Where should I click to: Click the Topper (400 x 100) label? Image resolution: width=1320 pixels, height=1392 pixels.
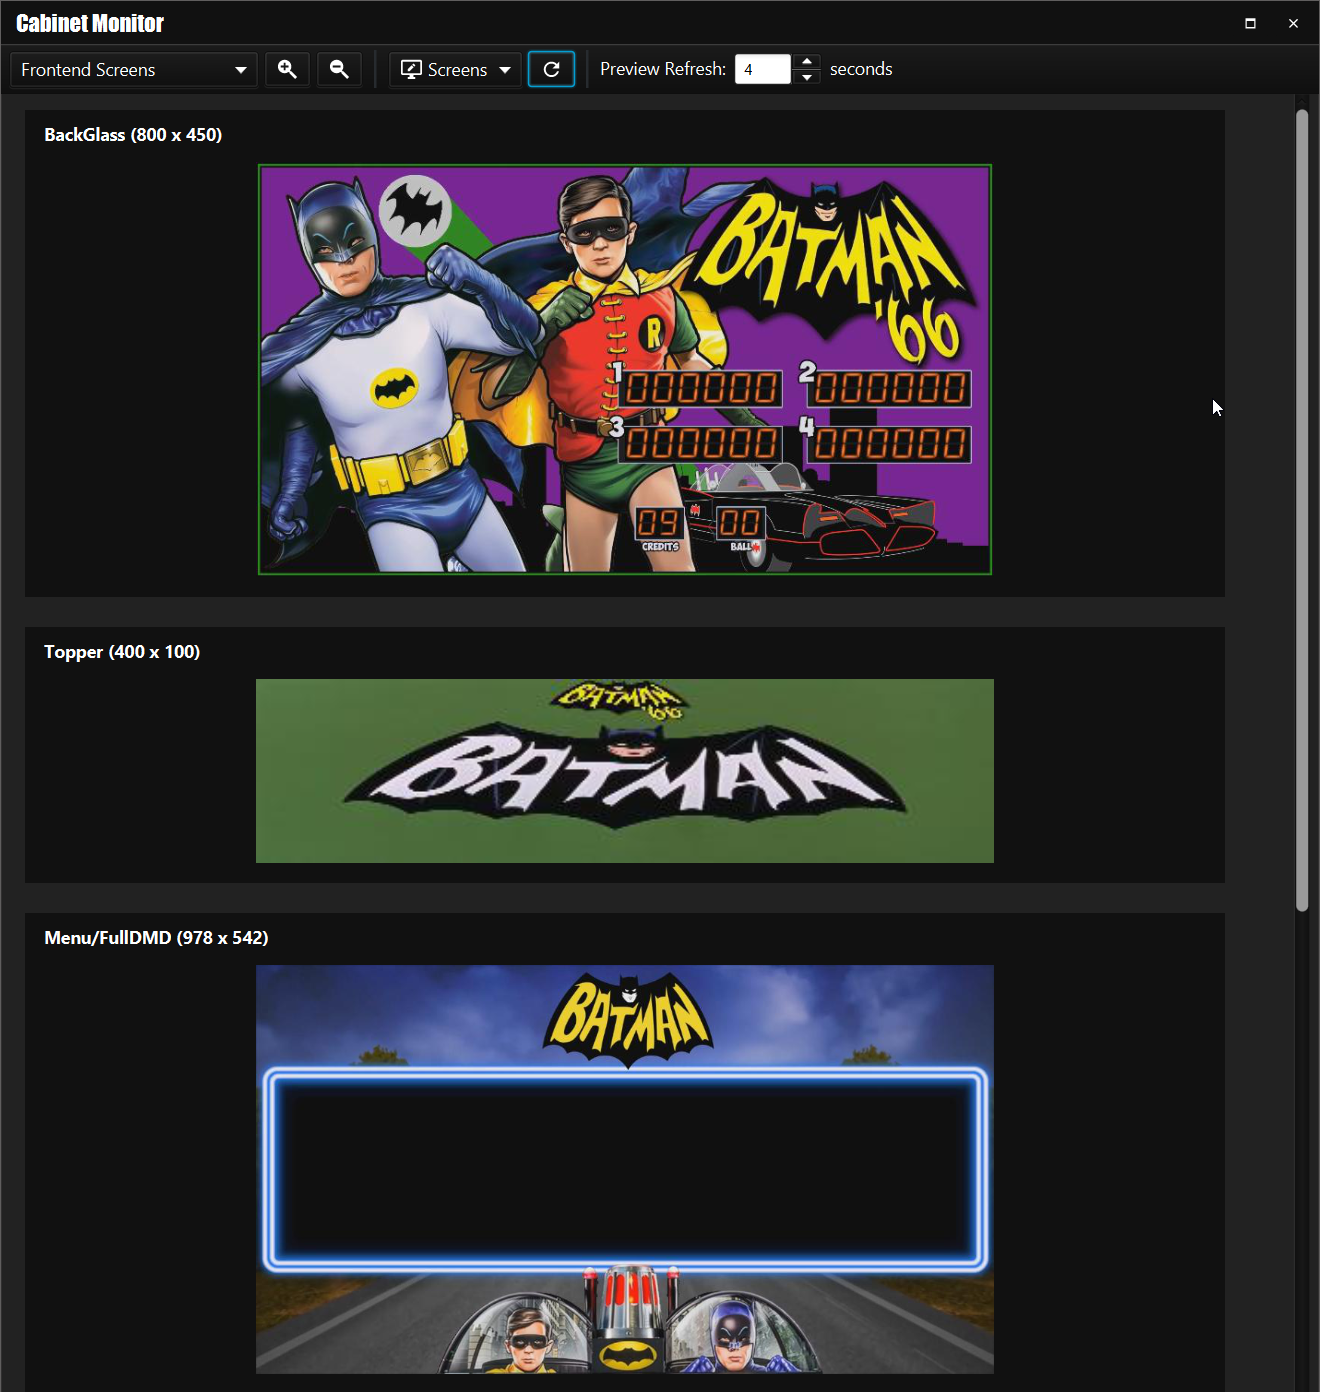pos(122,652)
